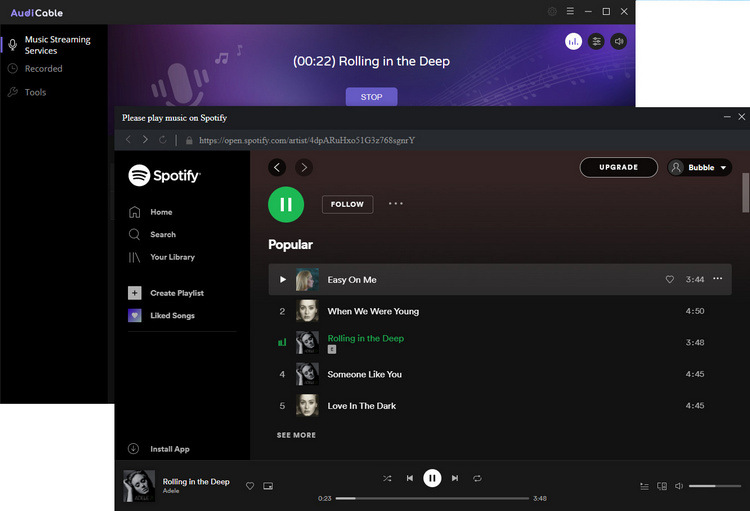This screenshot has width=750, height=511.
Task: Click the Popular section heading
Action: pos(290,244)
